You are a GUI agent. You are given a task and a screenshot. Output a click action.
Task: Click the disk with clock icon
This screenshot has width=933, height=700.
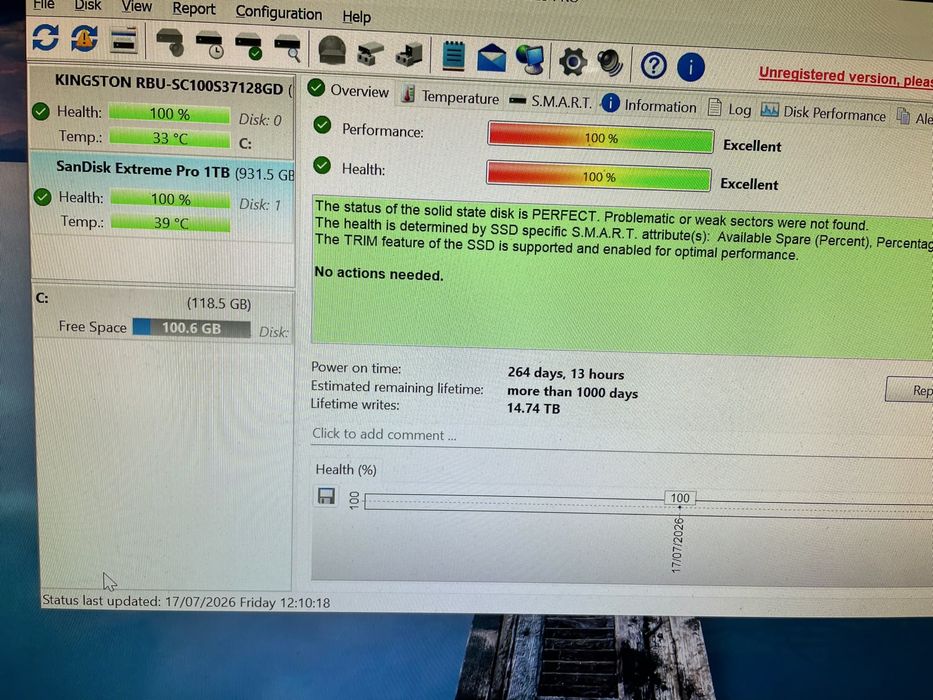(x=209, y=45)
